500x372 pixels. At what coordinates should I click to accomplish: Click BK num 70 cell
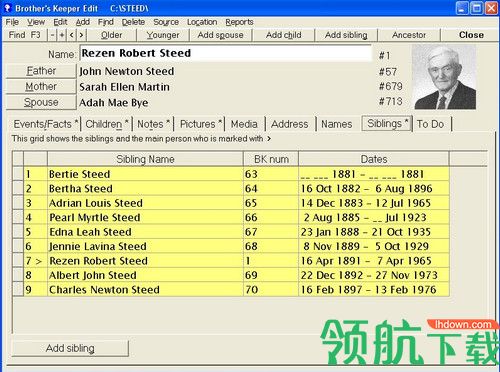[x=271, y=290]
